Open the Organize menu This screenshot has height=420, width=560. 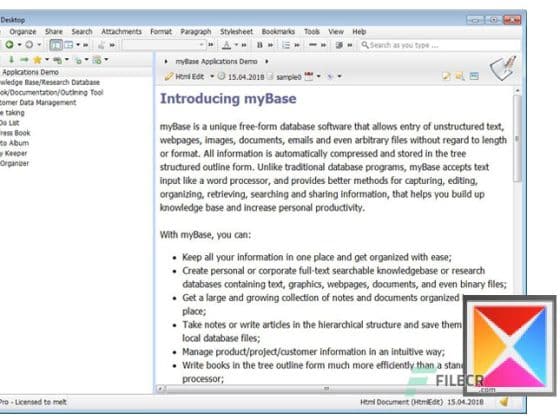(23, 32)
